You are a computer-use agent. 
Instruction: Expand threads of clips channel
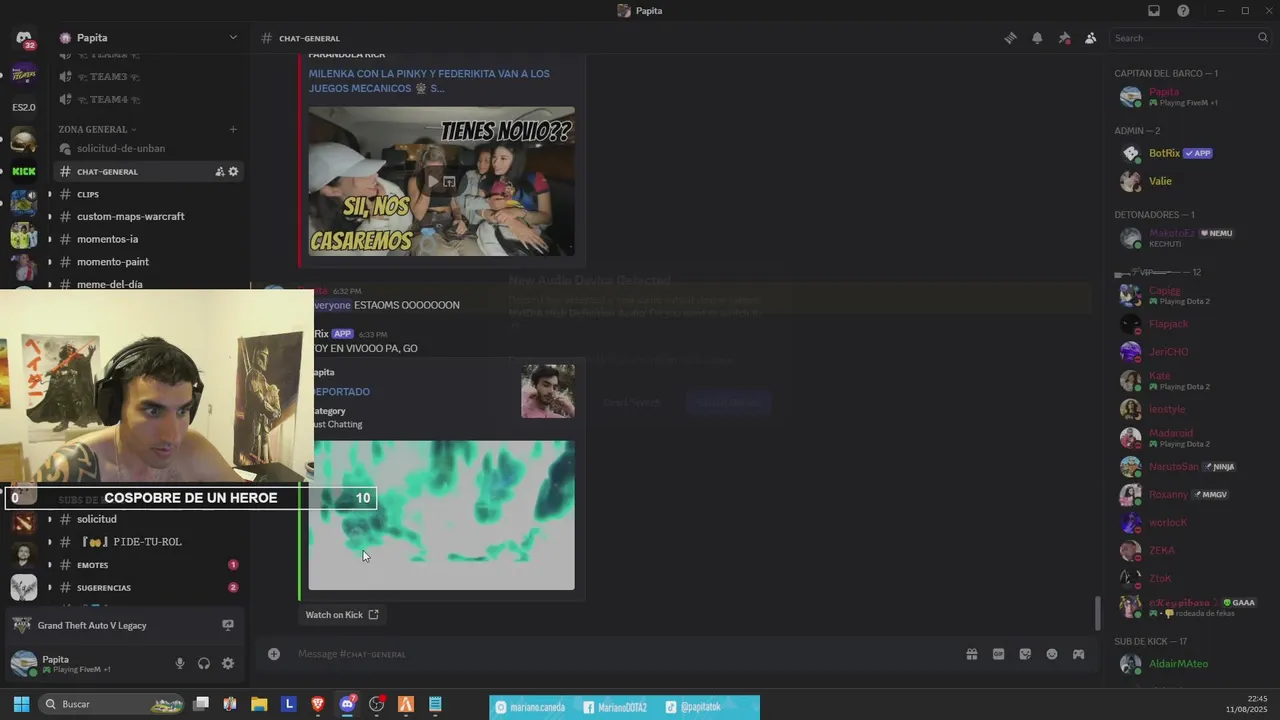tap(49, 194)
